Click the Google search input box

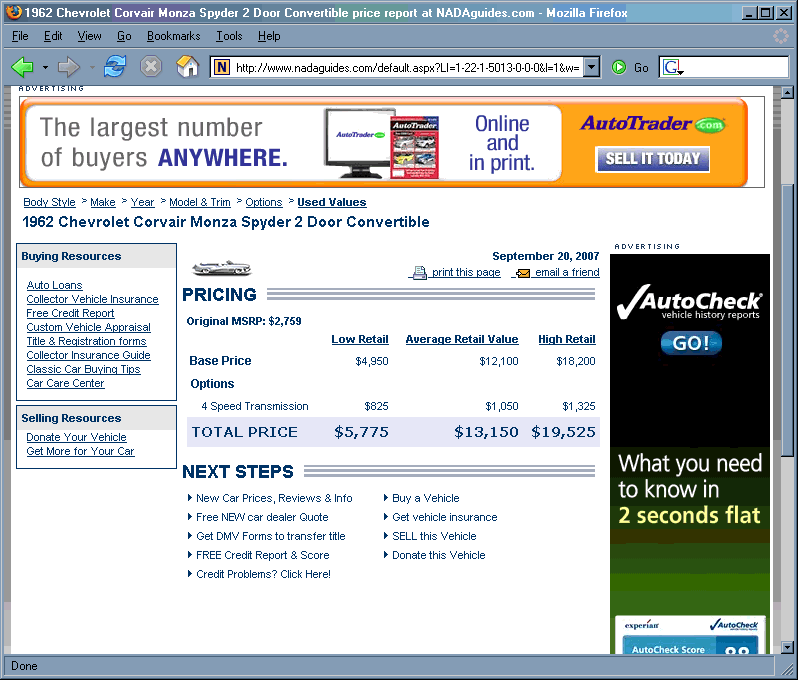(x=736, y=67)
